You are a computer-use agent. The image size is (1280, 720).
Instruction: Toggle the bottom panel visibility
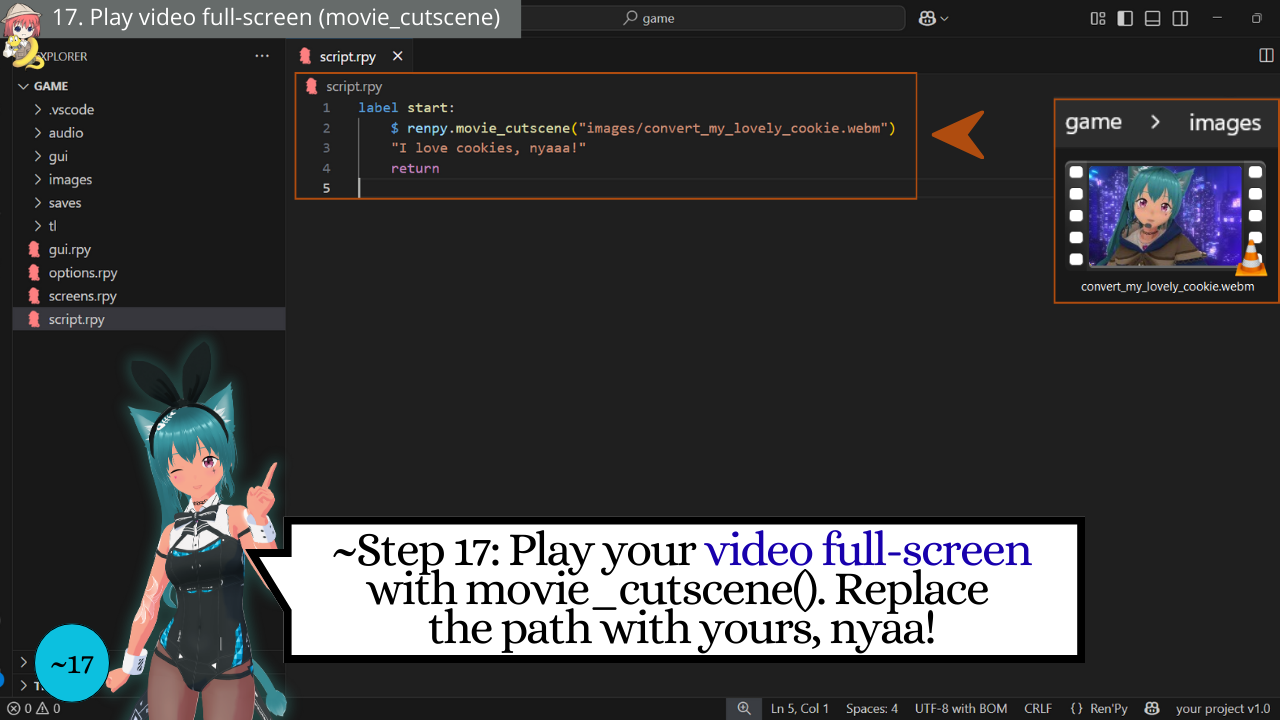pos(1152,18)
